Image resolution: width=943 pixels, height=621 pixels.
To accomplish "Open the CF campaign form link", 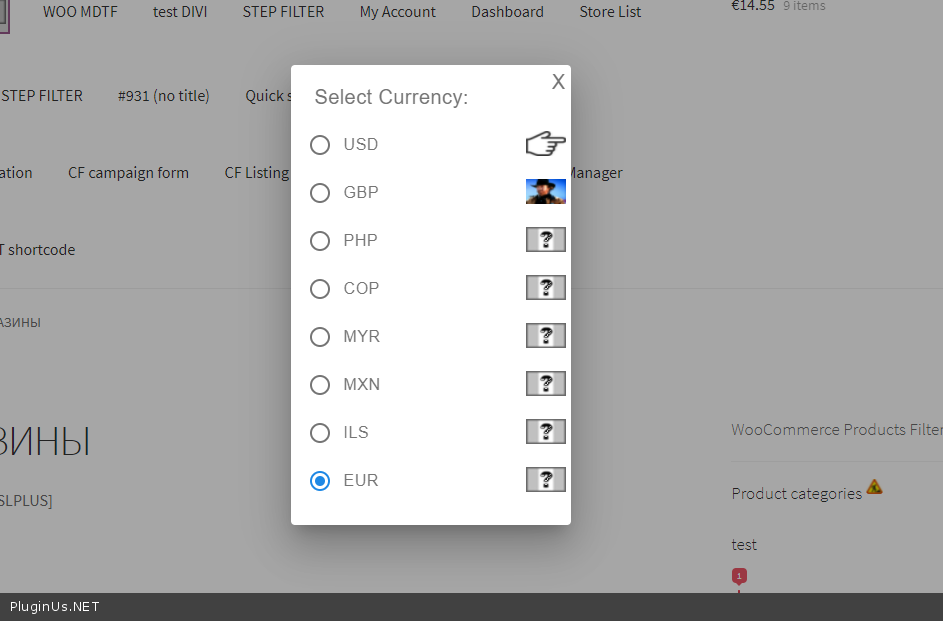I will tap(128, 173).
